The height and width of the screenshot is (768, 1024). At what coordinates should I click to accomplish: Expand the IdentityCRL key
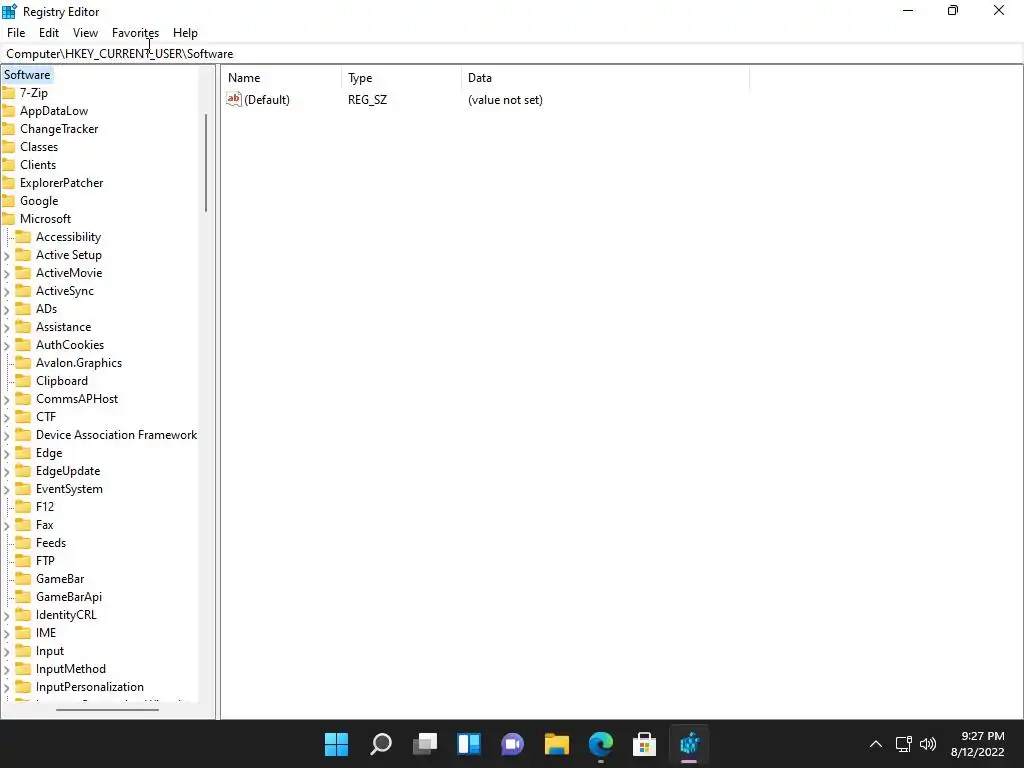click(x=7, y=615)
